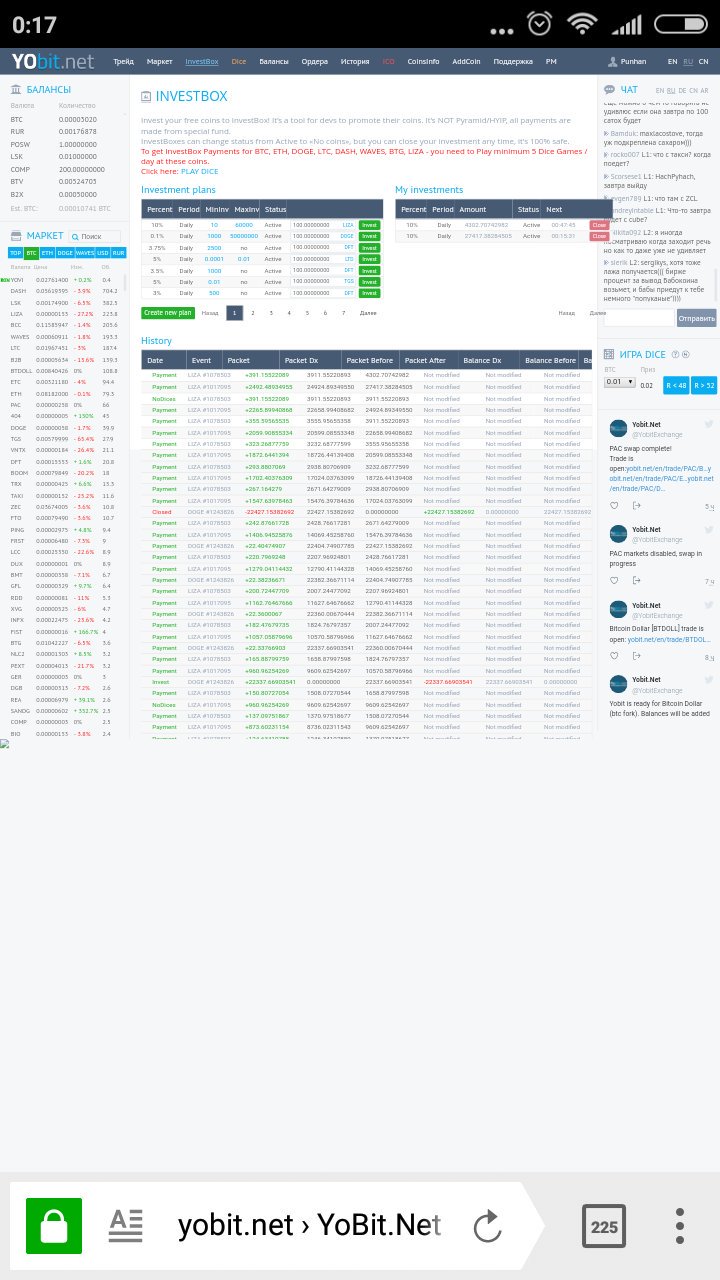
Task: Tap the yobit.net address bar URL
Action: 310,1225
